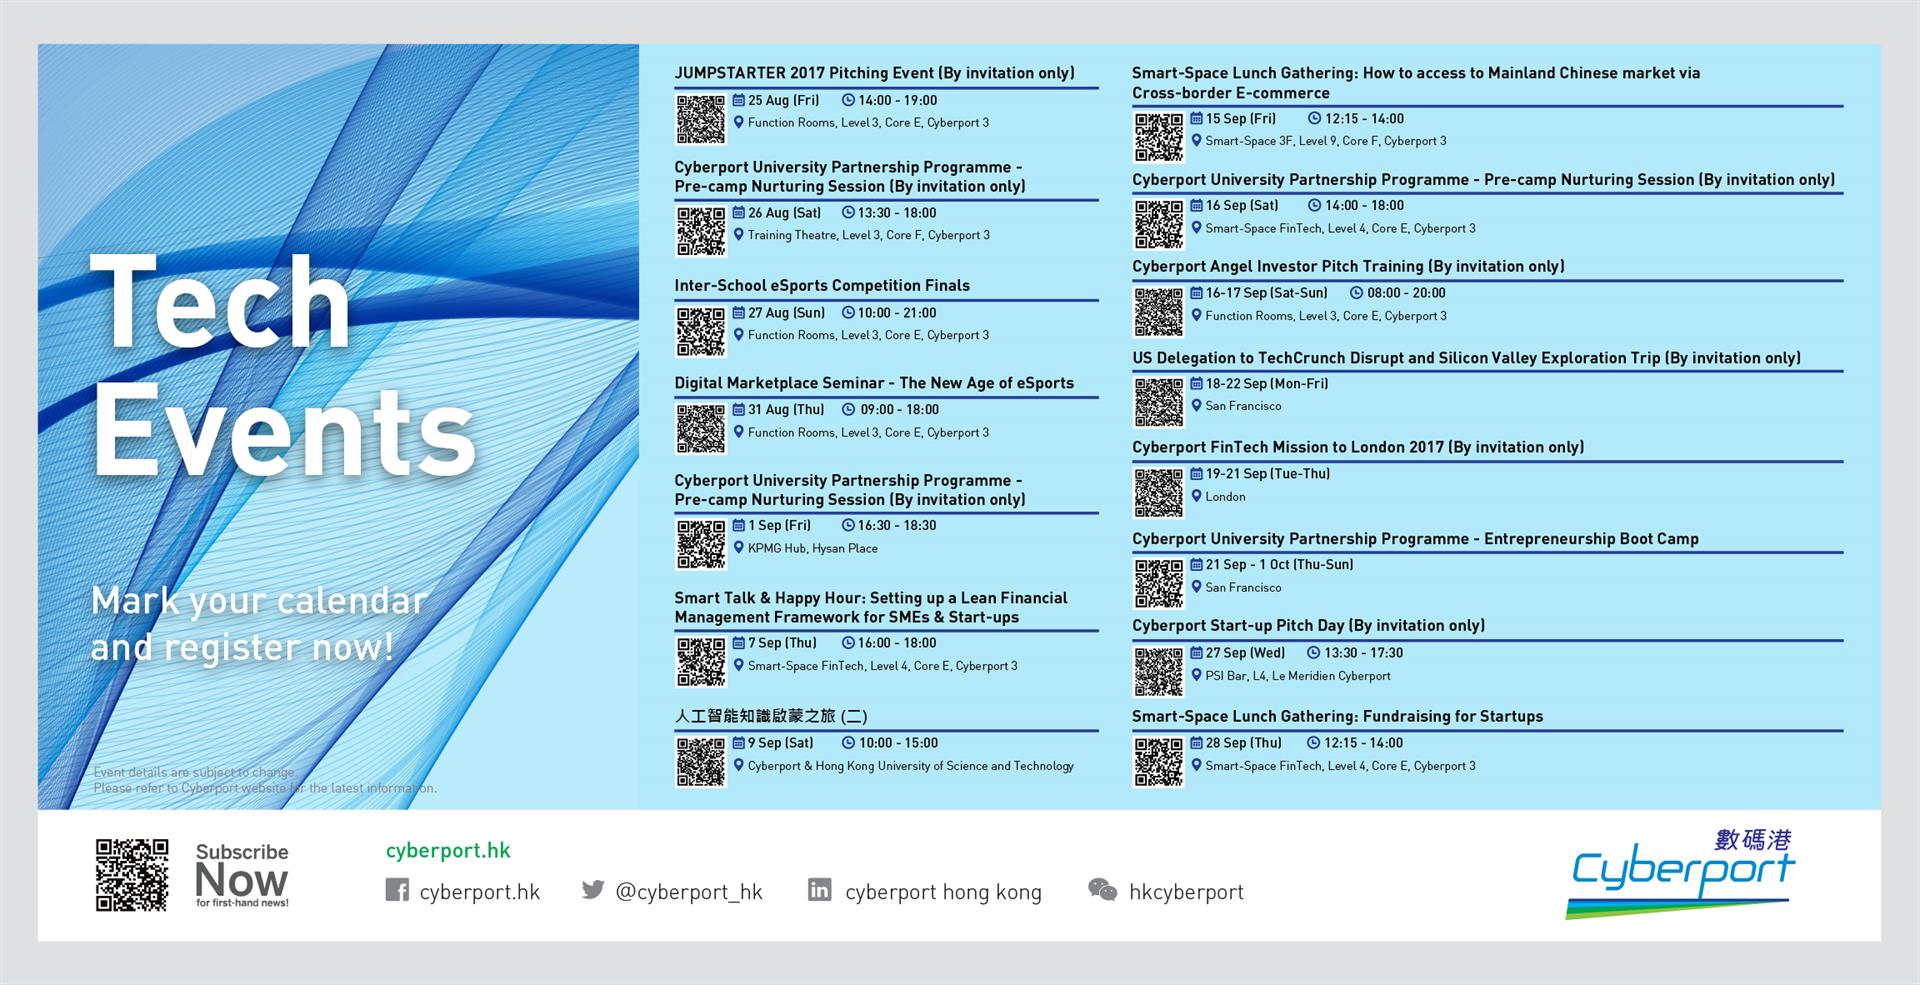Click QR code for FinTech Mission to London
Screen dimensions: 1920x985
coord(1159,493)
